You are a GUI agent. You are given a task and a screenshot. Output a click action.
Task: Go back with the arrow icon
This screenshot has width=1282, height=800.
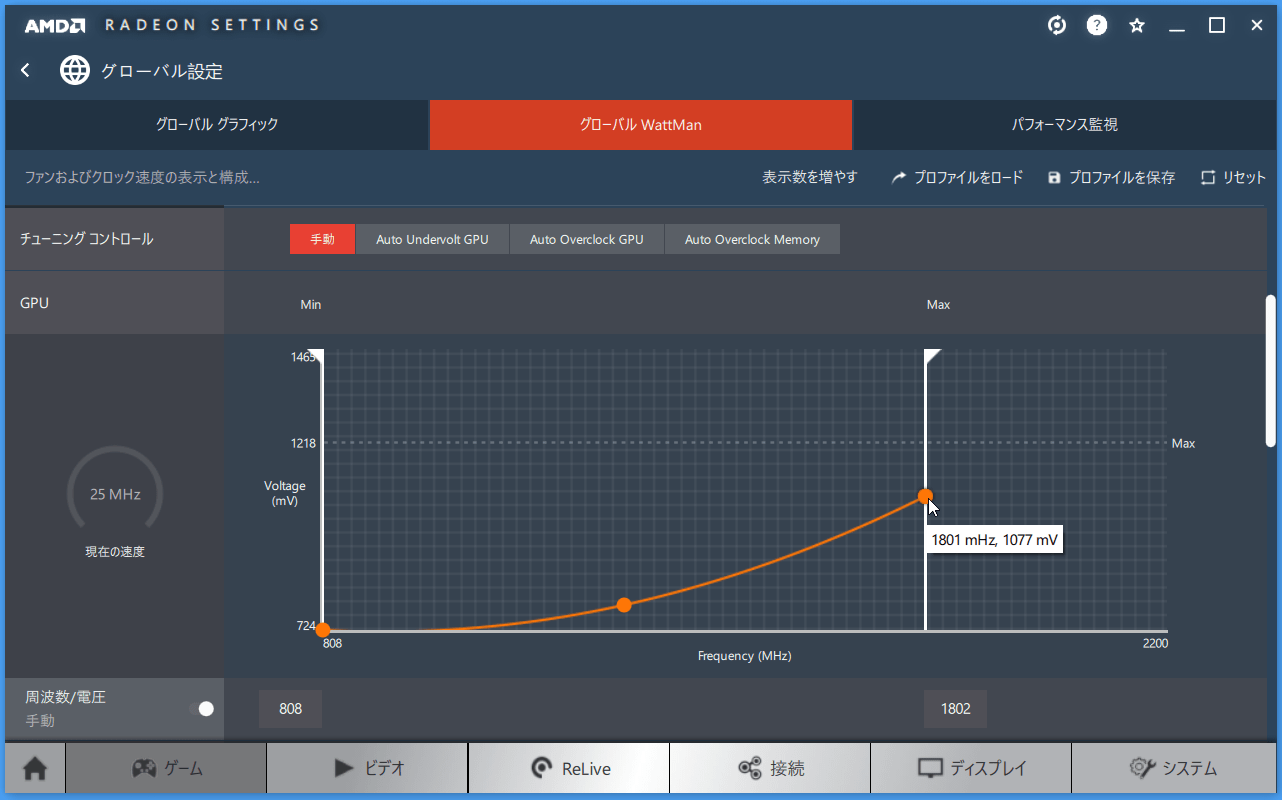pyautogui.click(x=26, y=70)
